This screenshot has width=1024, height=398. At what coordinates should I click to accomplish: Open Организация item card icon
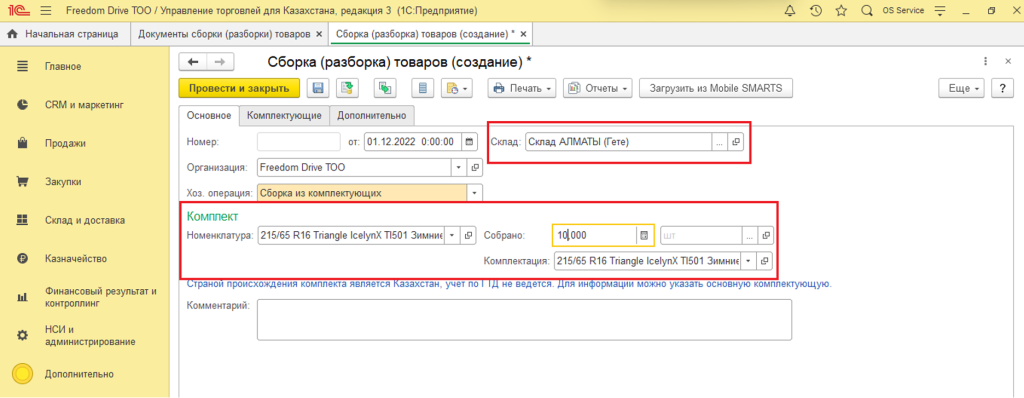click(475, 168)
